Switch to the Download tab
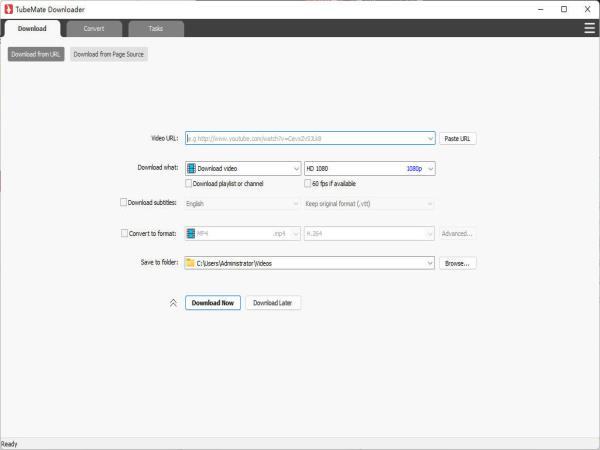The width and height of the screenshot is (600, 450). (x=32, y=28)
